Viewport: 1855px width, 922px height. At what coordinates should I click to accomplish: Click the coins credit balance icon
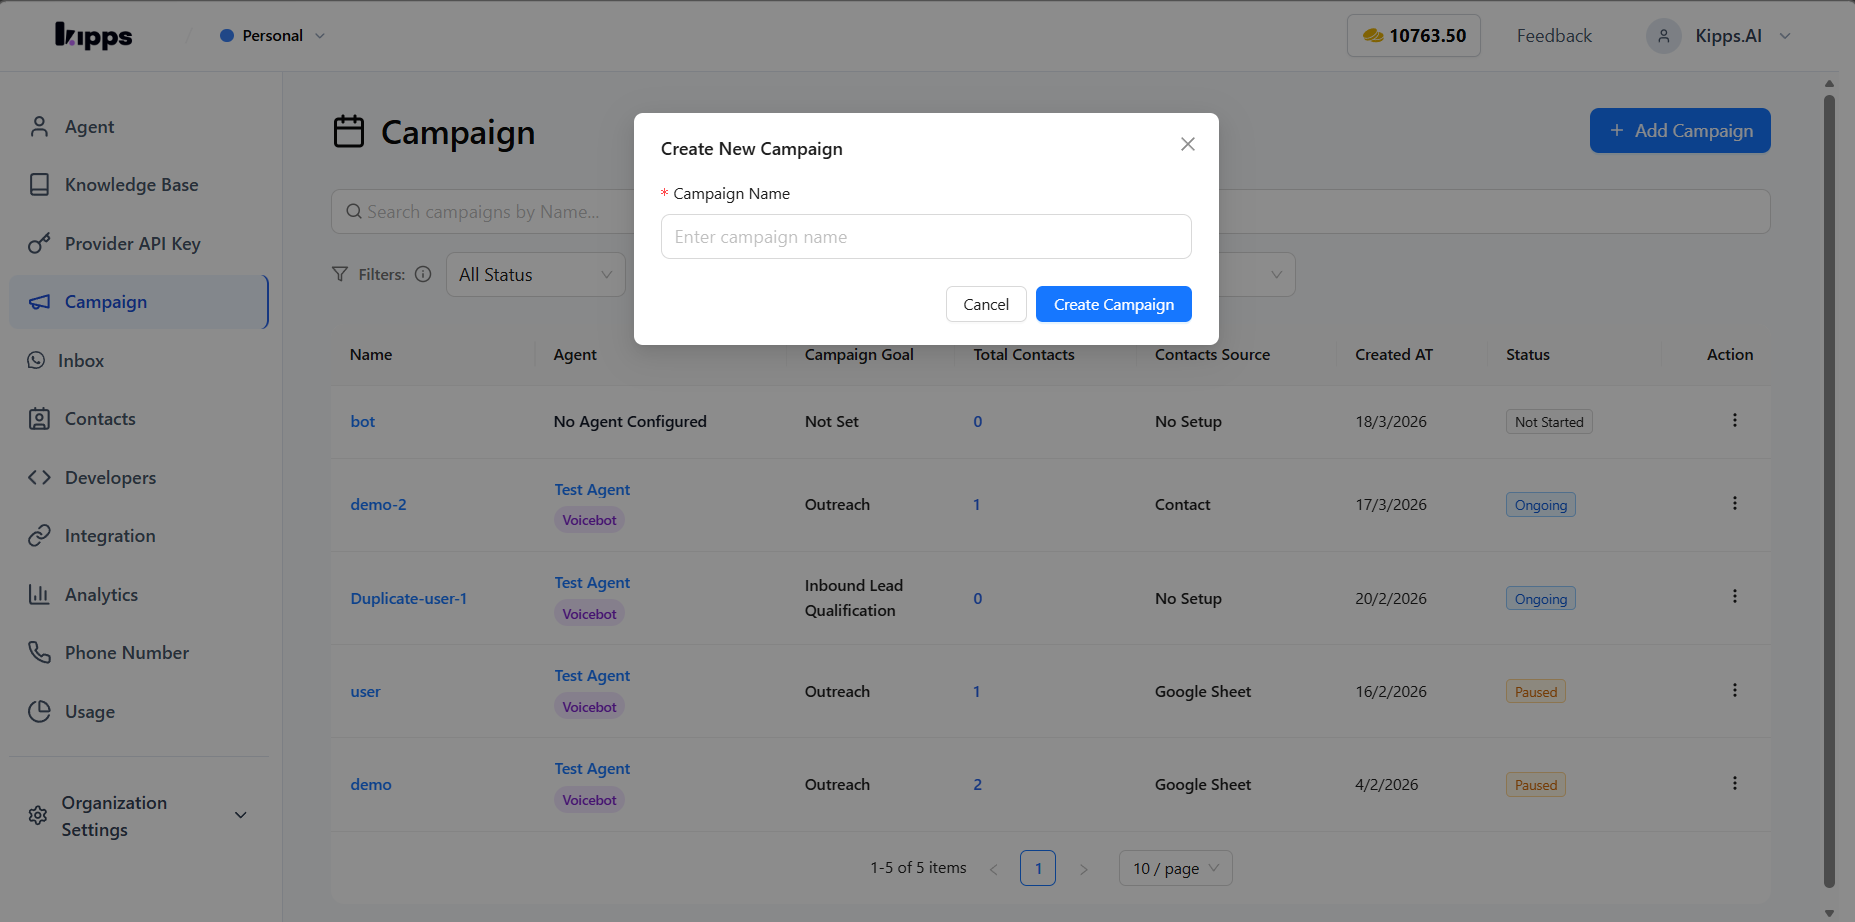(1373, 35)
